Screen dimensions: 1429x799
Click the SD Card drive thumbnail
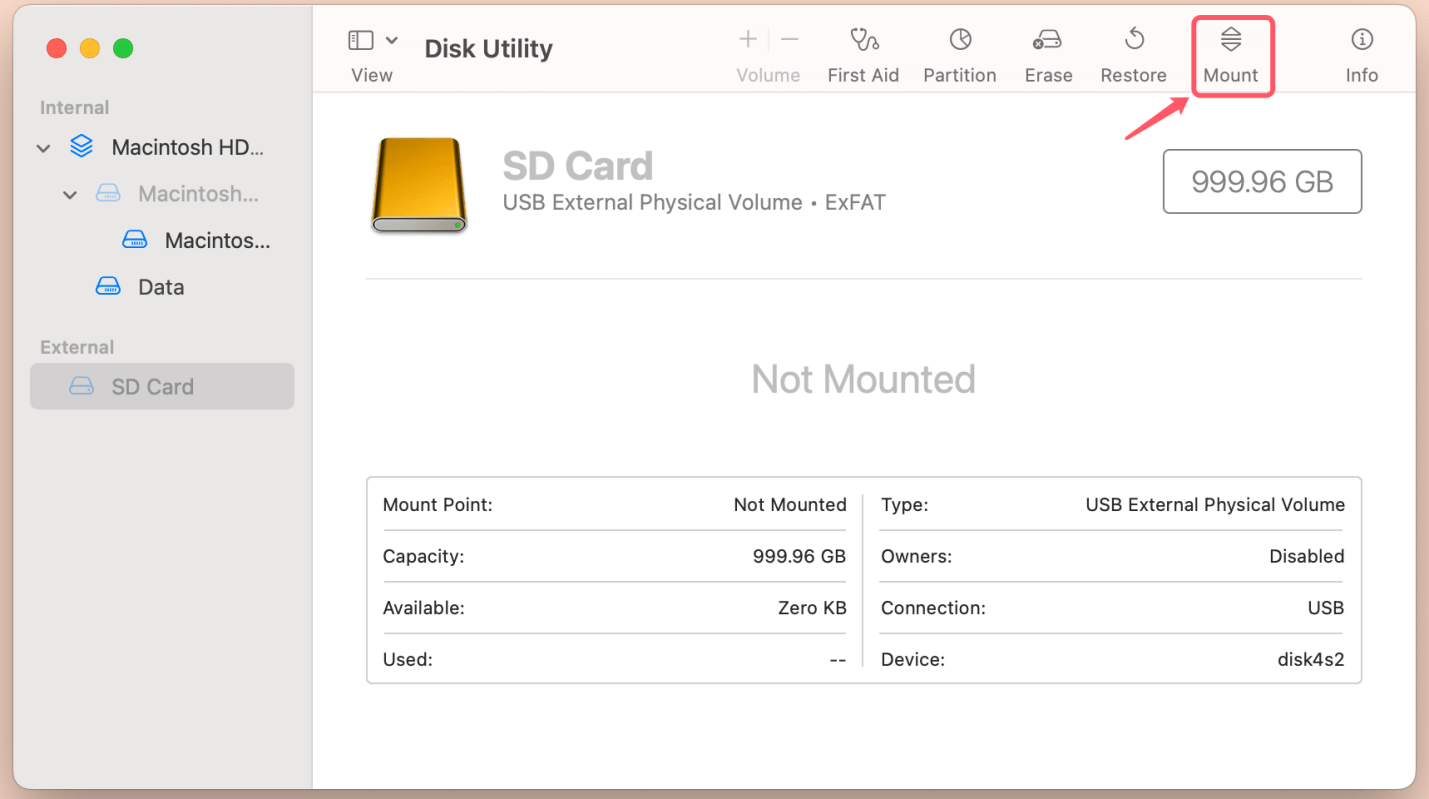(x=419, y=184)
